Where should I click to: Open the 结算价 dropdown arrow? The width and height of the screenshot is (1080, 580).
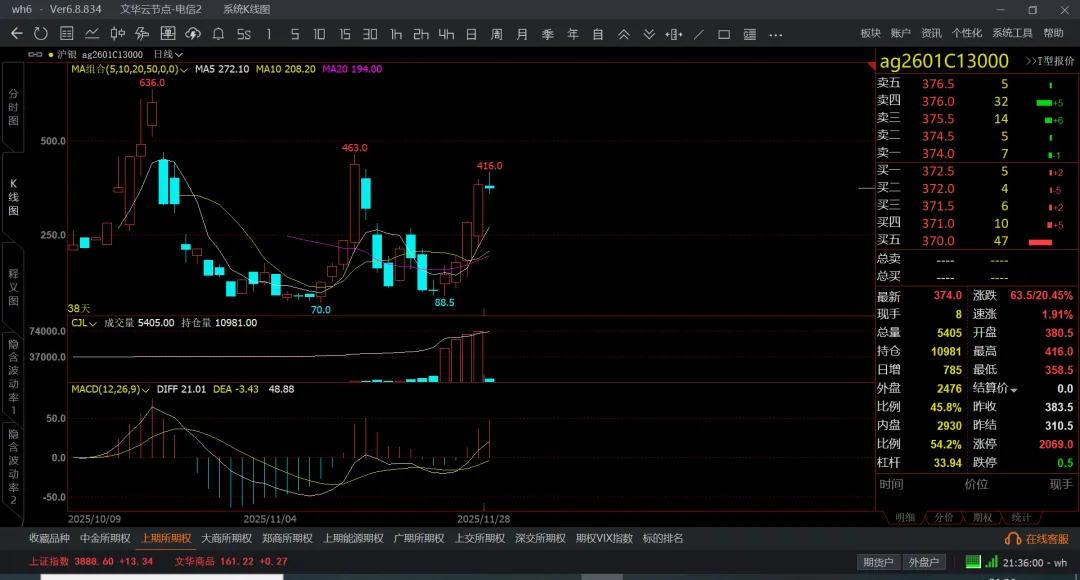click(x=1014, y=390)
